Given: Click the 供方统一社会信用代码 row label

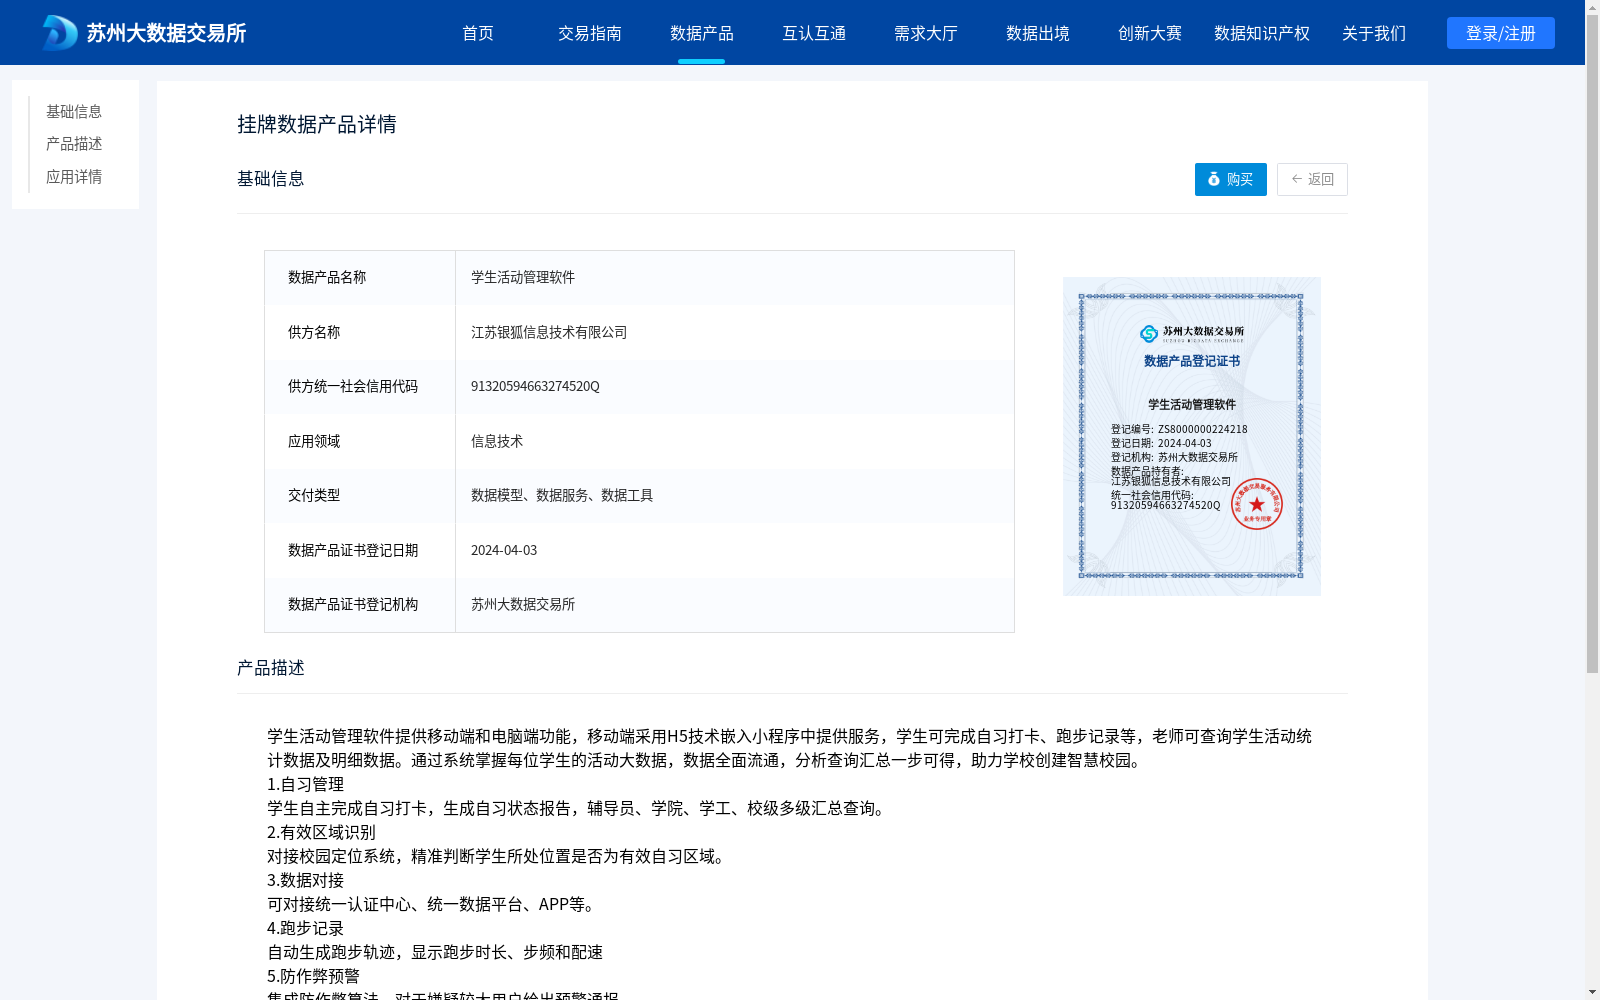Looking at the screenshot, I should pyautogui.click(x=353, y=386).
